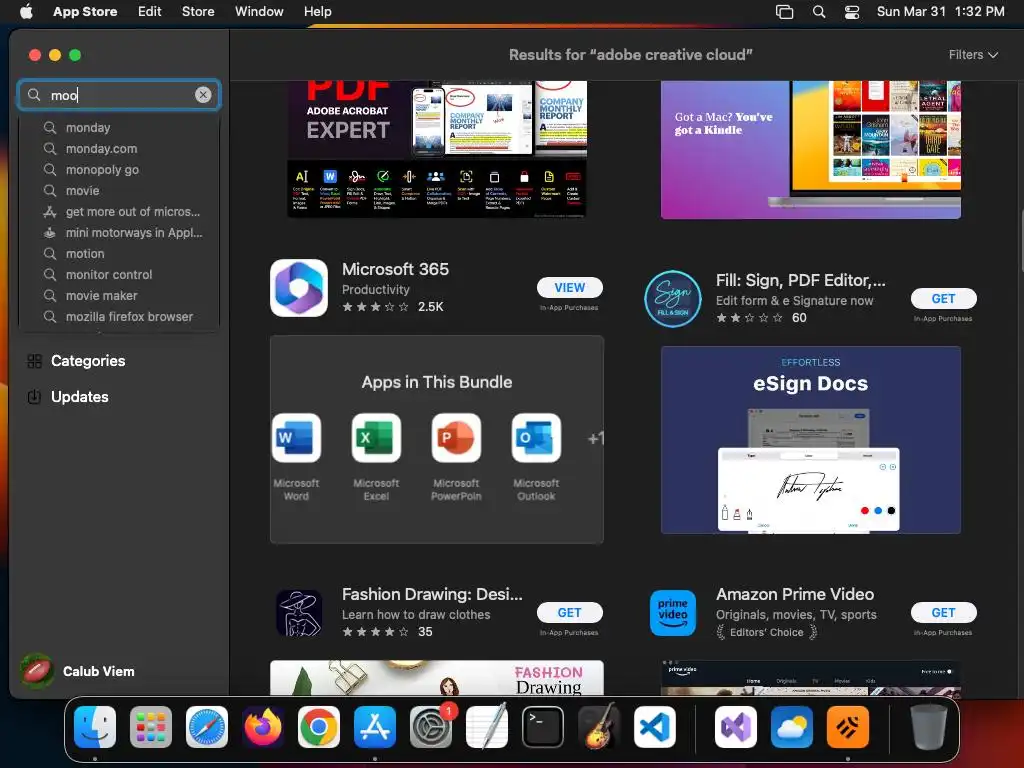Choose 'mini motorways in Appl...' suggestion
Viewport: 1024px width, 768px height.
(x=120, y=232)
